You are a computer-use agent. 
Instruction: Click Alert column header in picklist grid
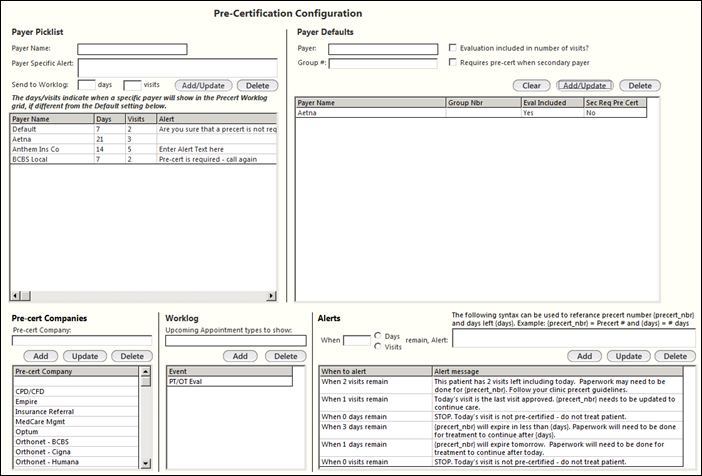[217, 119]
